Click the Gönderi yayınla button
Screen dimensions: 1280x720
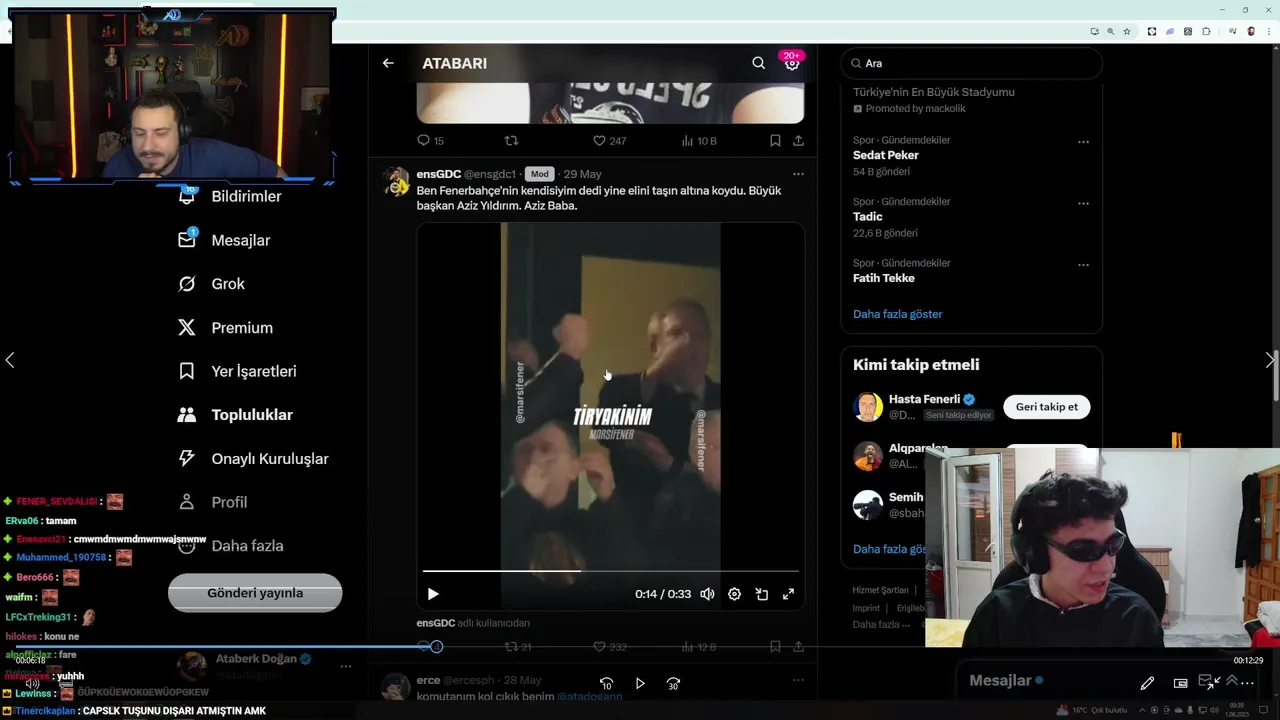point(255,593)
